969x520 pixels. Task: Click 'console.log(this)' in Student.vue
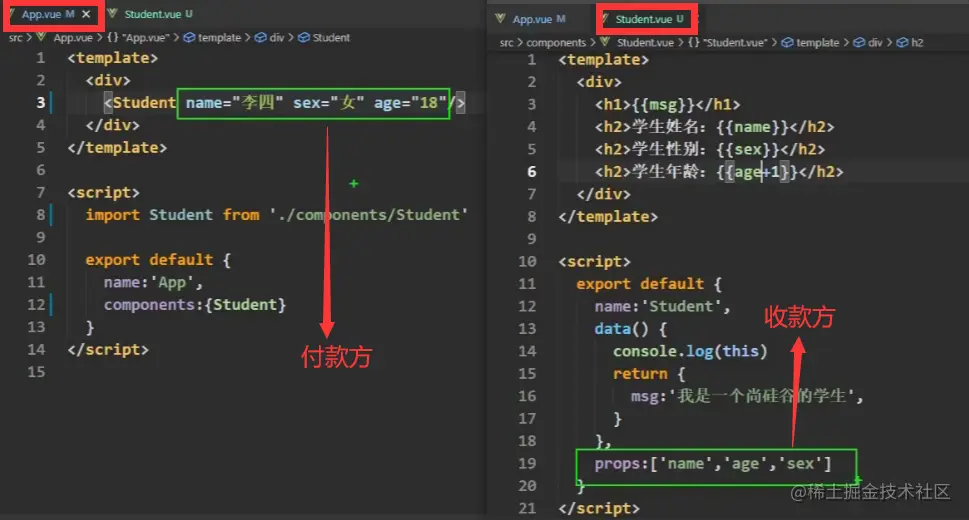690,351
